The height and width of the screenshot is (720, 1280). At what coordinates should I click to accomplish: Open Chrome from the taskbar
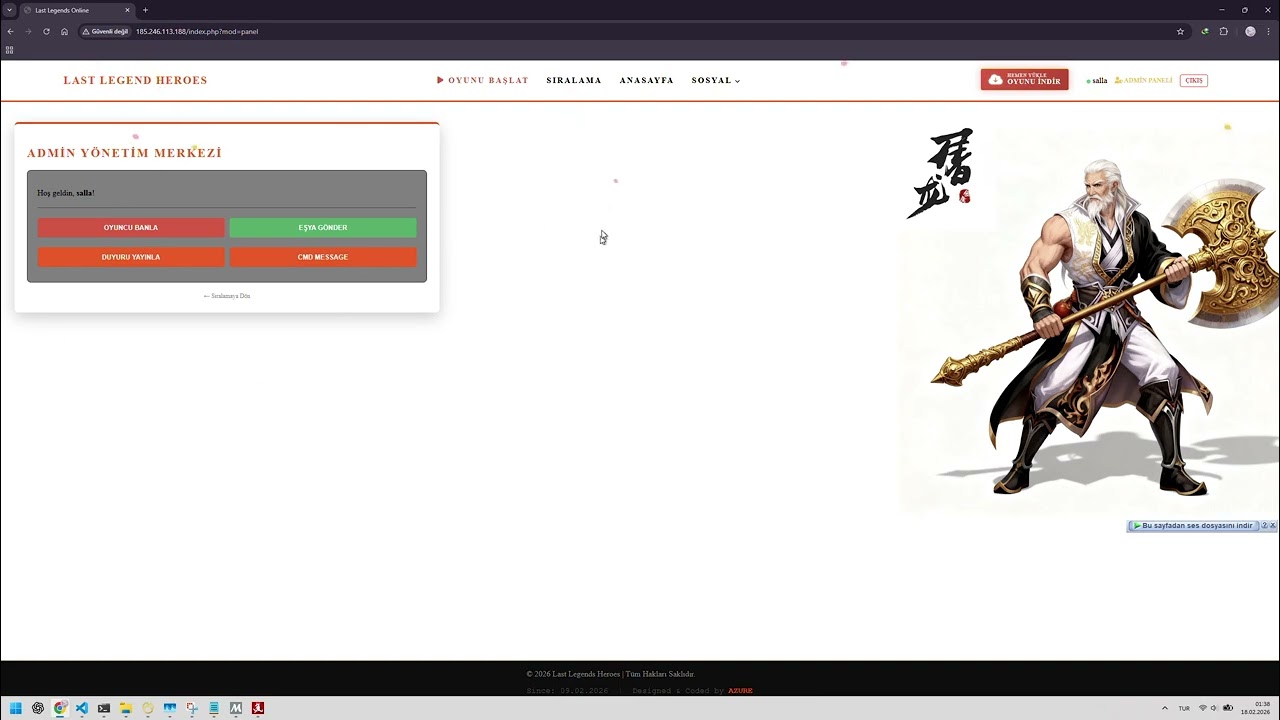click(x=60, y=708)
